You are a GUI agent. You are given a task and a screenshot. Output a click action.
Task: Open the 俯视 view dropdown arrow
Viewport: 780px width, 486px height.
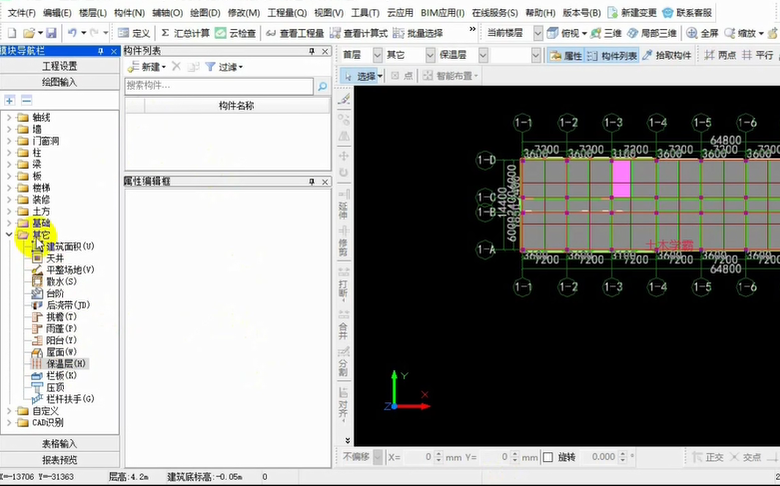tap(584, 34)
